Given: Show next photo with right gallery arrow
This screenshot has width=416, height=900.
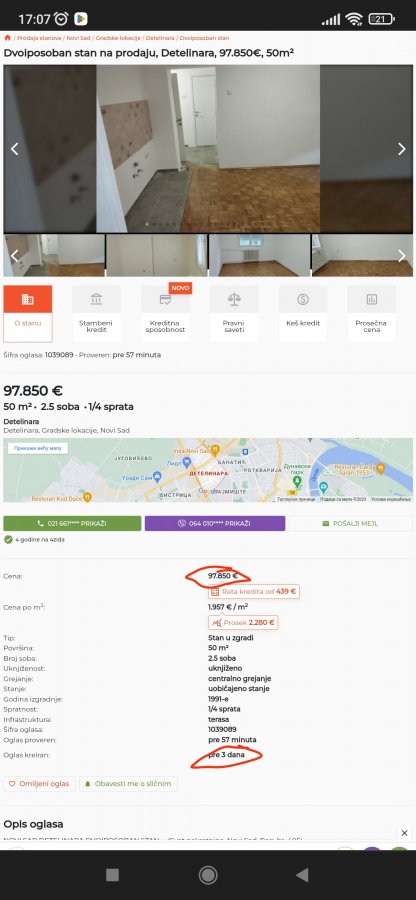Looking at the screenshot, I should click(x=402, y=149).
